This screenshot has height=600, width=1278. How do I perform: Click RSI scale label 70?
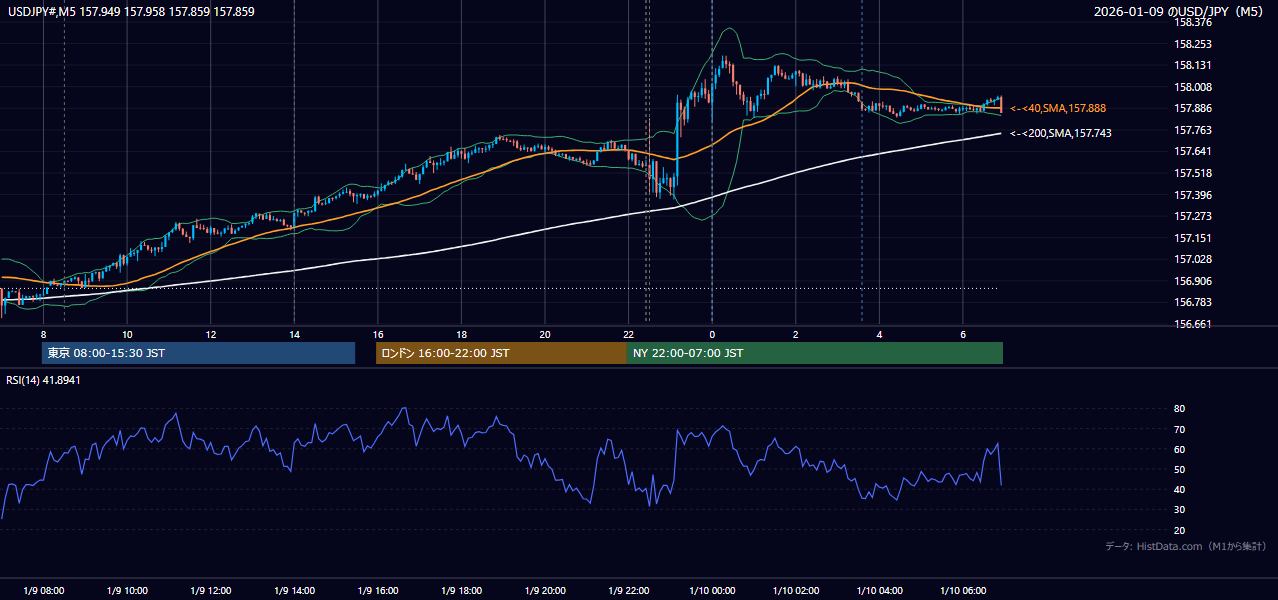click(x=1179, y=429)
